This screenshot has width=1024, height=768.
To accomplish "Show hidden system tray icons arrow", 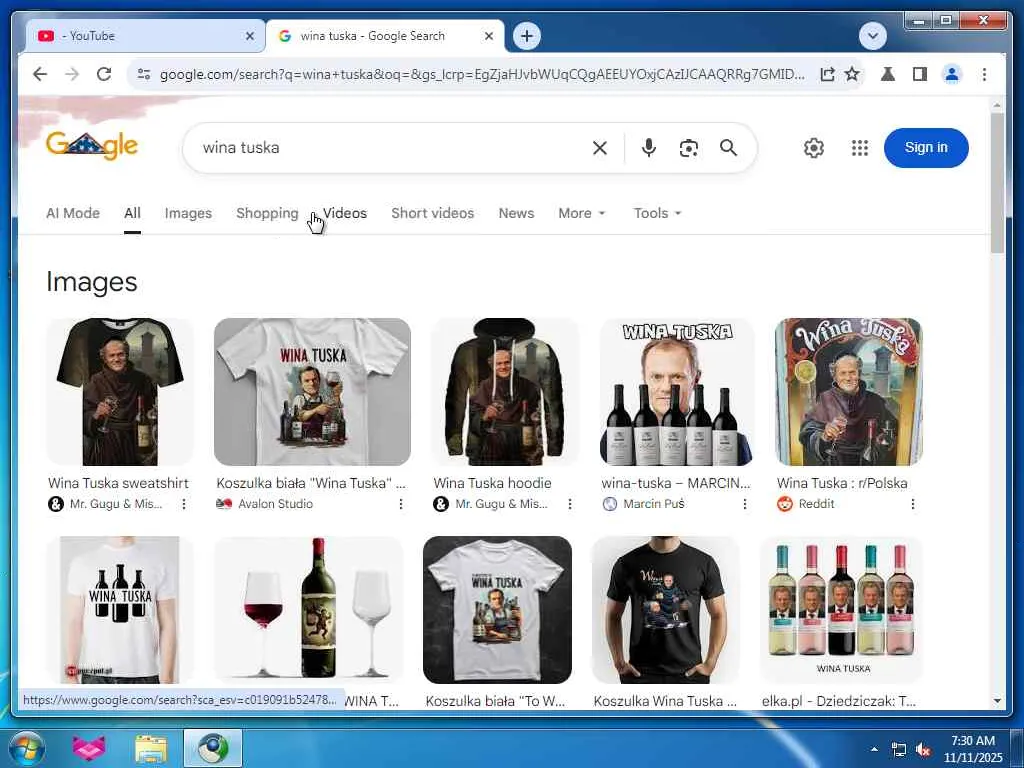I will point(874,749).
